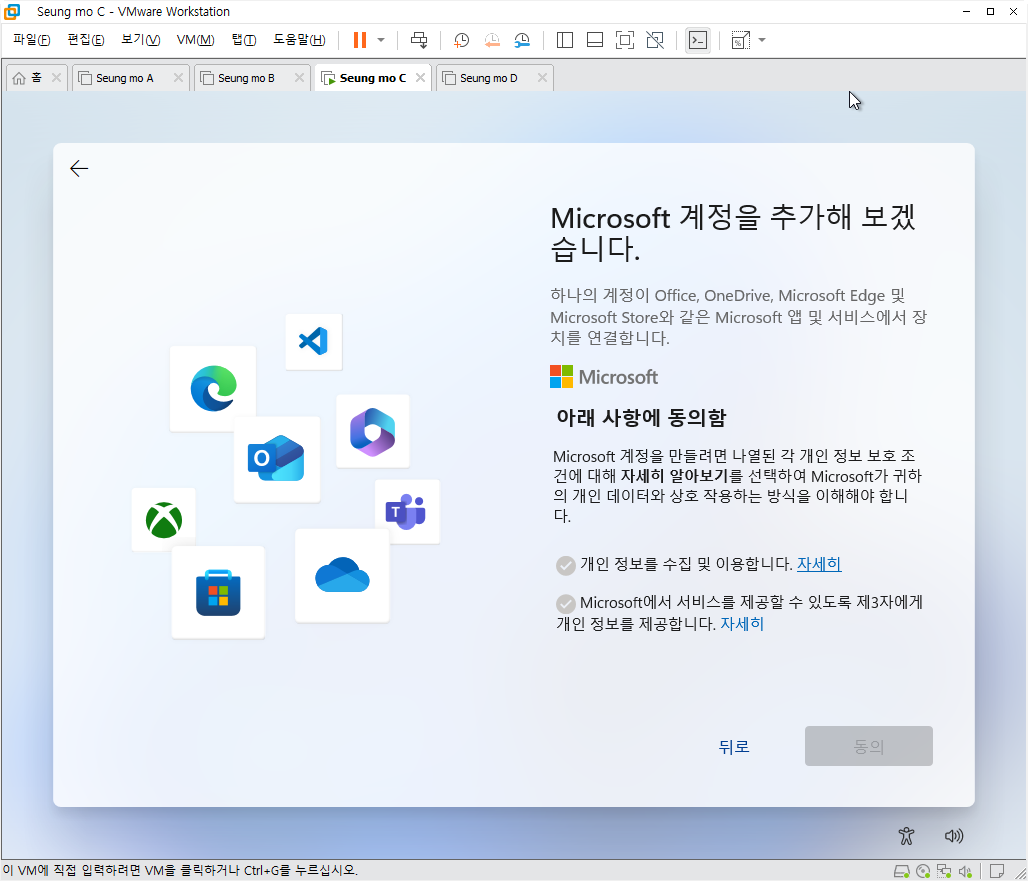Viewport: 1028px width, 881px height.
Task: Click the '아래 사항에 동의함' heading text
Action: click(641, 418)
